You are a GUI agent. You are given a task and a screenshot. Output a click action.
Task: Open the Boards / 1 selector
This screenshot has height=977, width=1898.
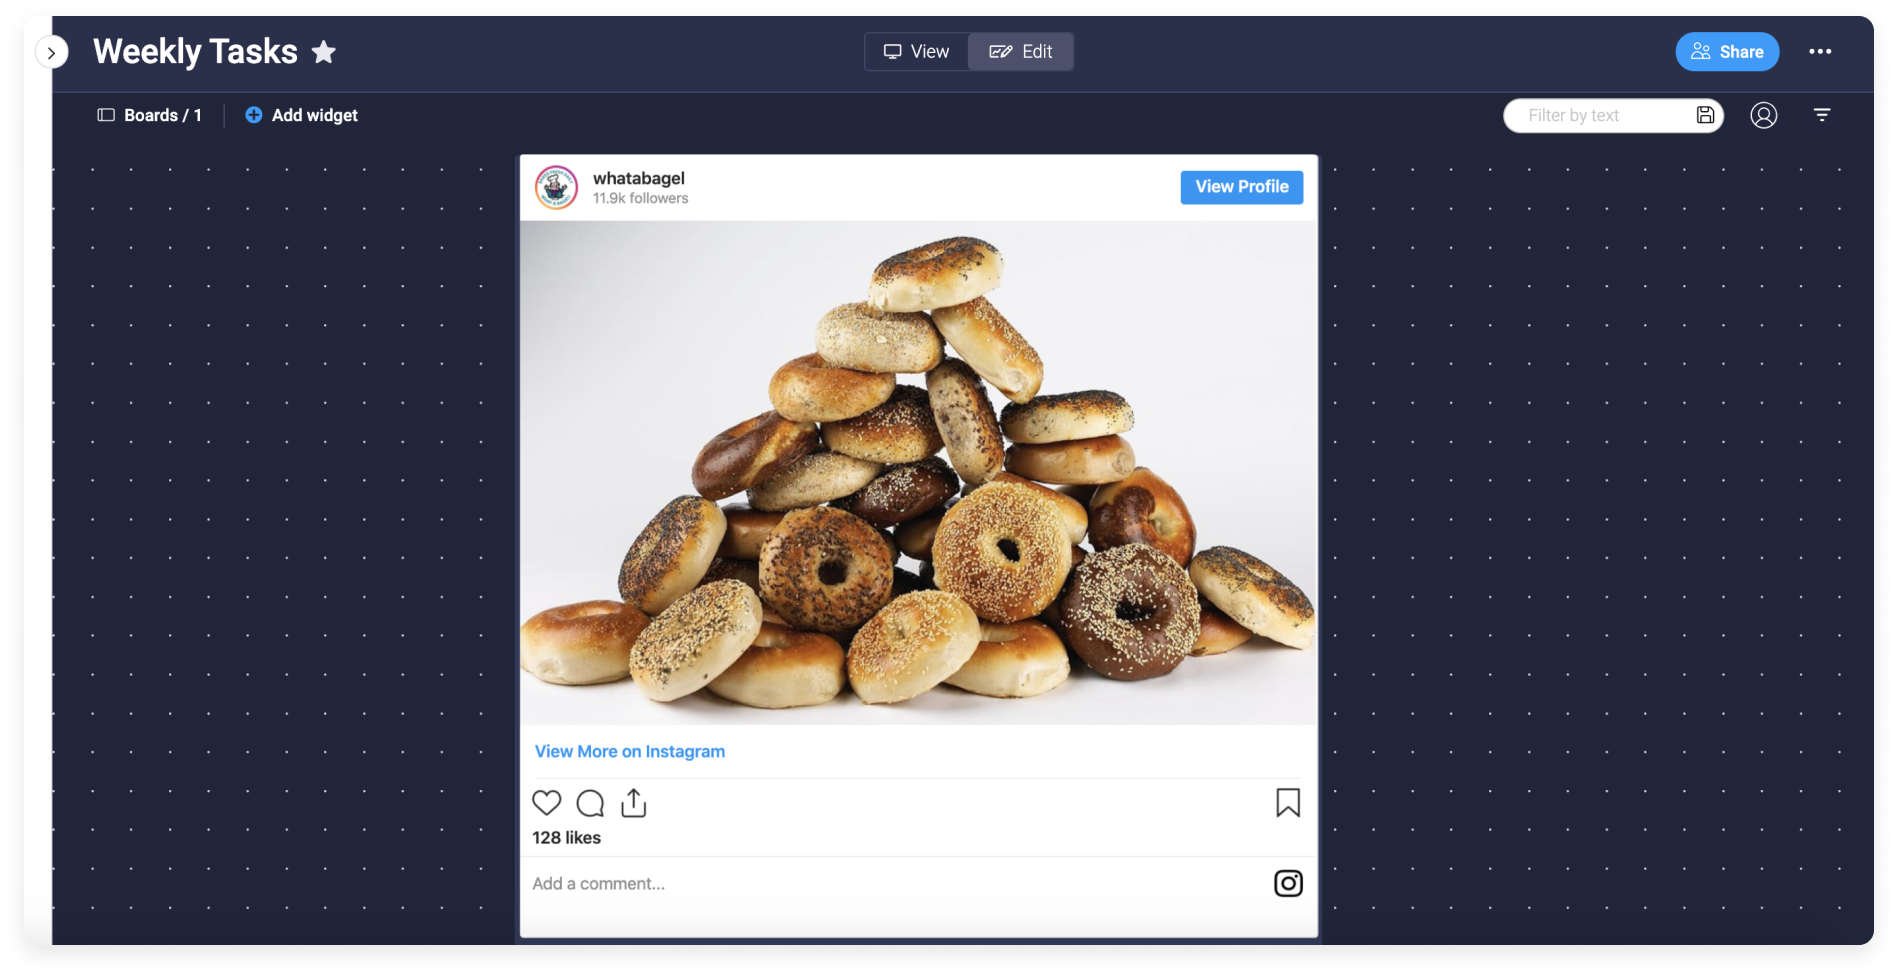click(150, 115)
